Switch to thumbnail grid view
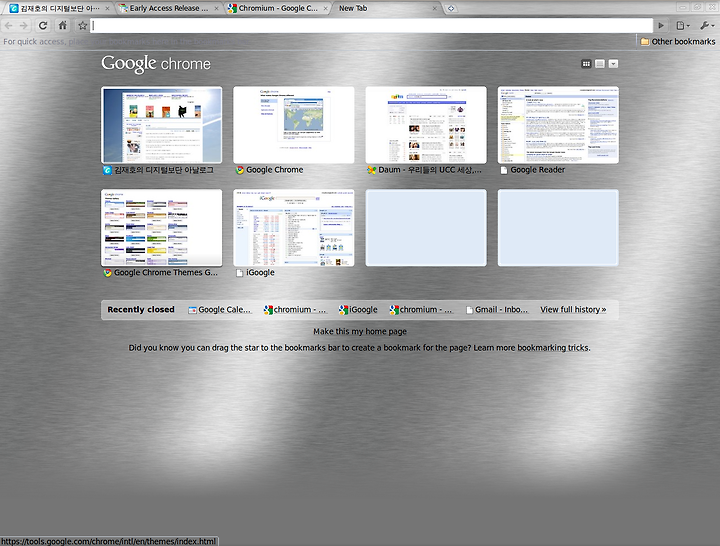This screenshot has height=546, width=720. click(x=586, y=64)
